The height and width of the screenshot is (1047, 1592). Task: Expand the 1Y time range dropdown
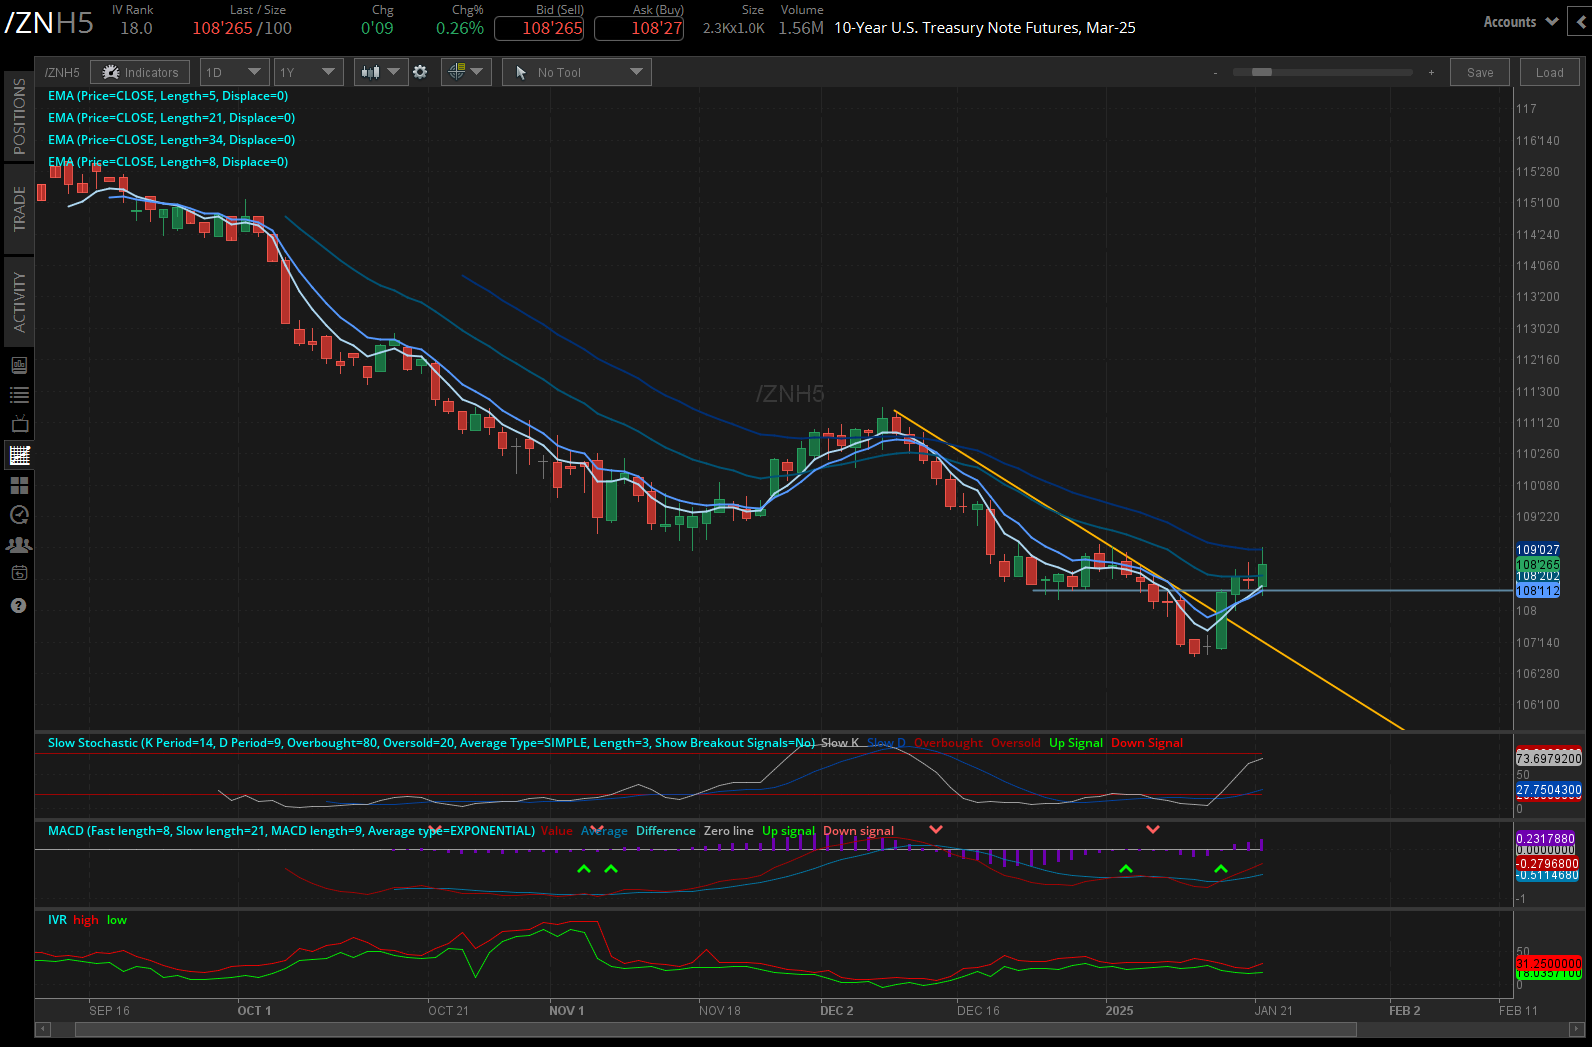pyautogui.click(x=308, y=72)
